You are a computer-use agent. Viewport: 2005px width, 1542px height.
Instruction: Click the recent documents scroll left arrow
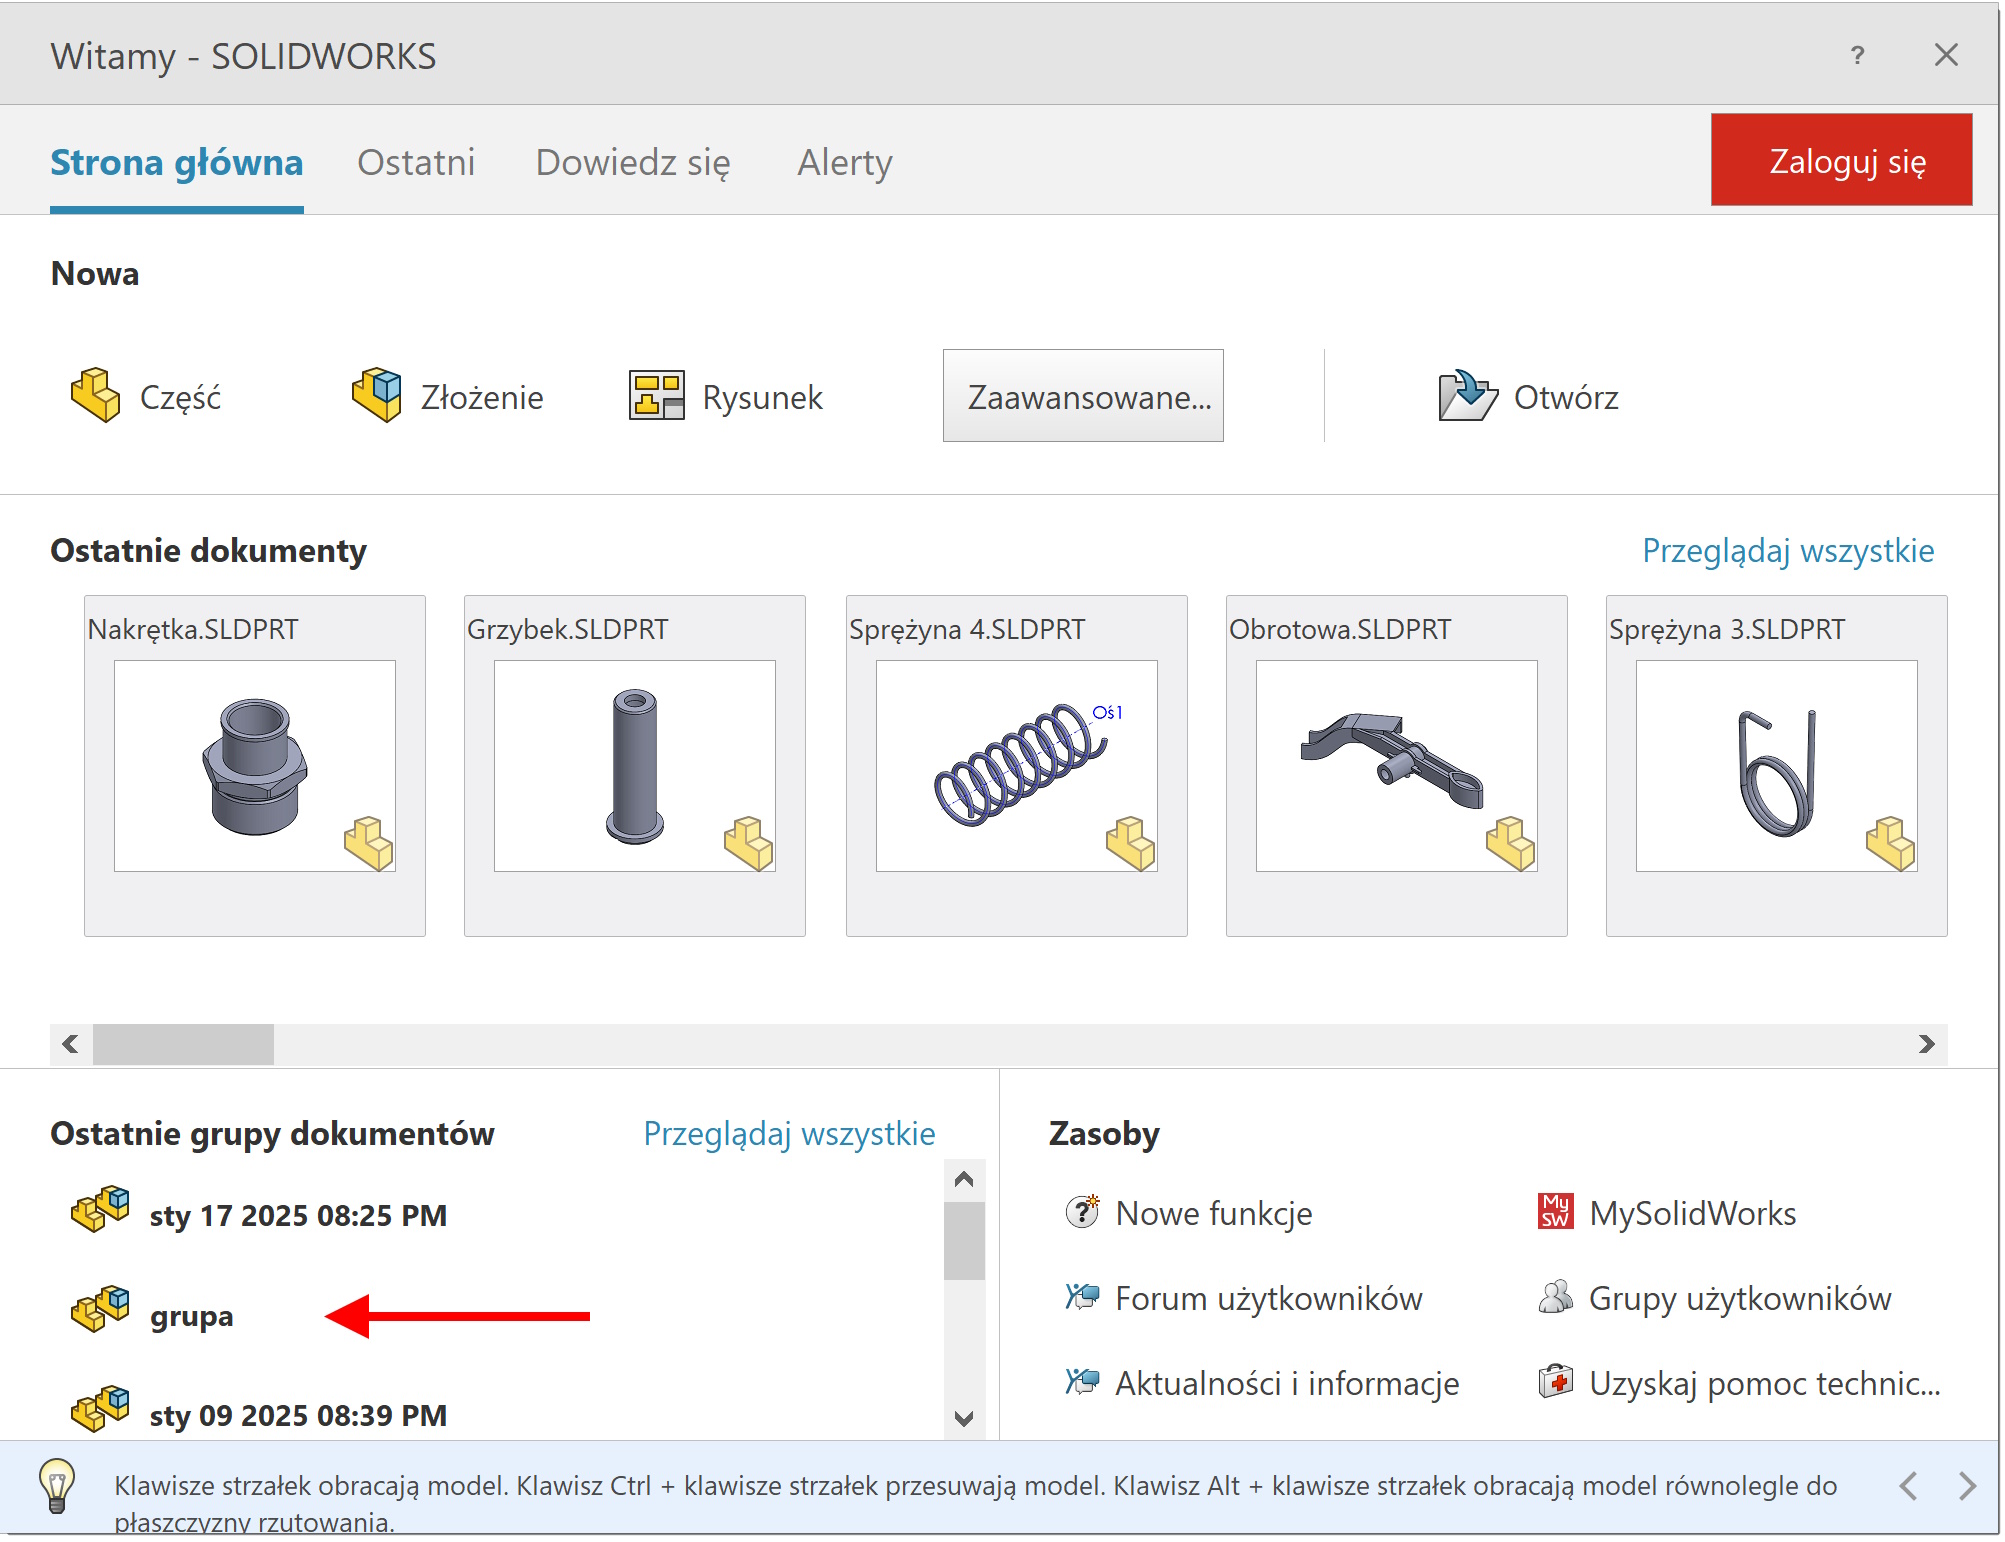pos(70,1044)
